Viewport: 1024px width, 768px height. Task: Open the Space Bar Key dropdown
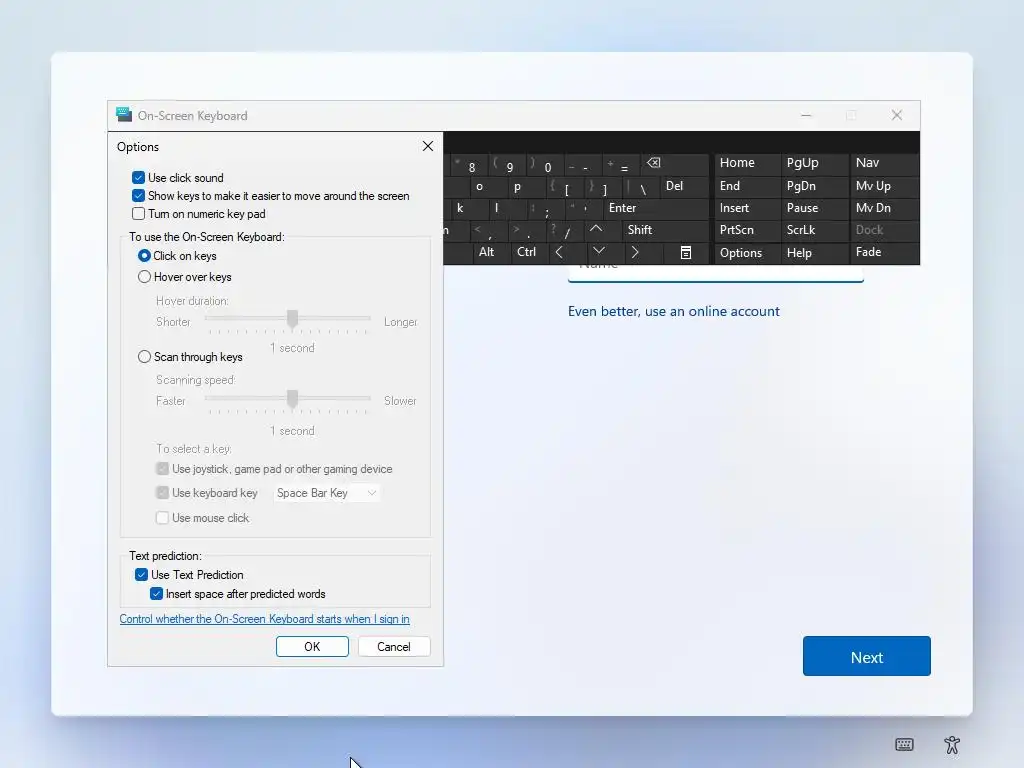tap(326, 493)
